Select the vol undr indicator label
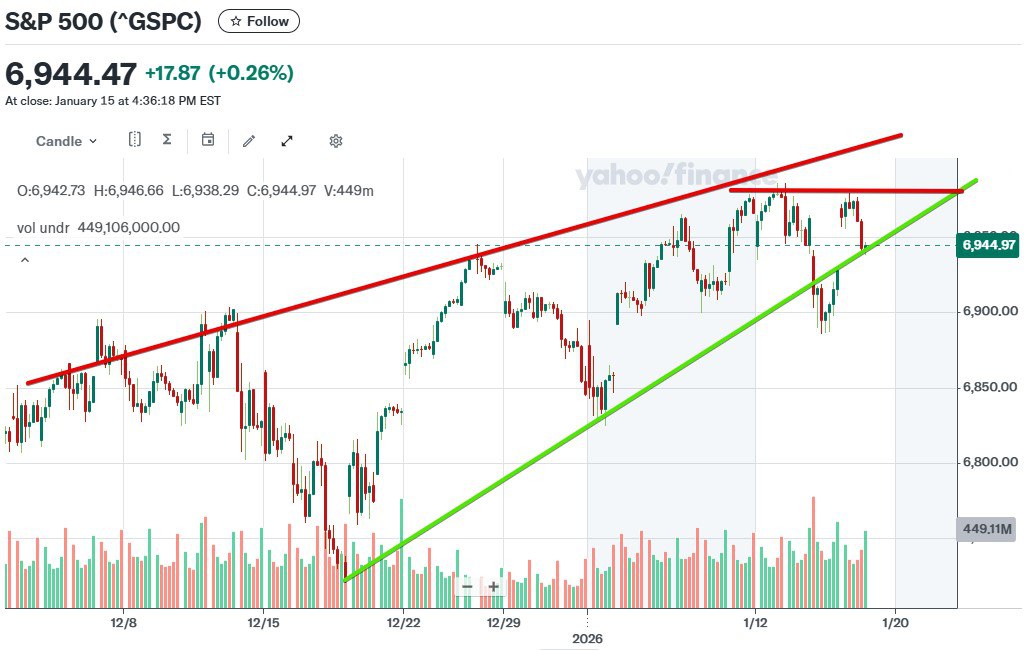This screenshot has height=650, width=1027. [x=43, y=227]
